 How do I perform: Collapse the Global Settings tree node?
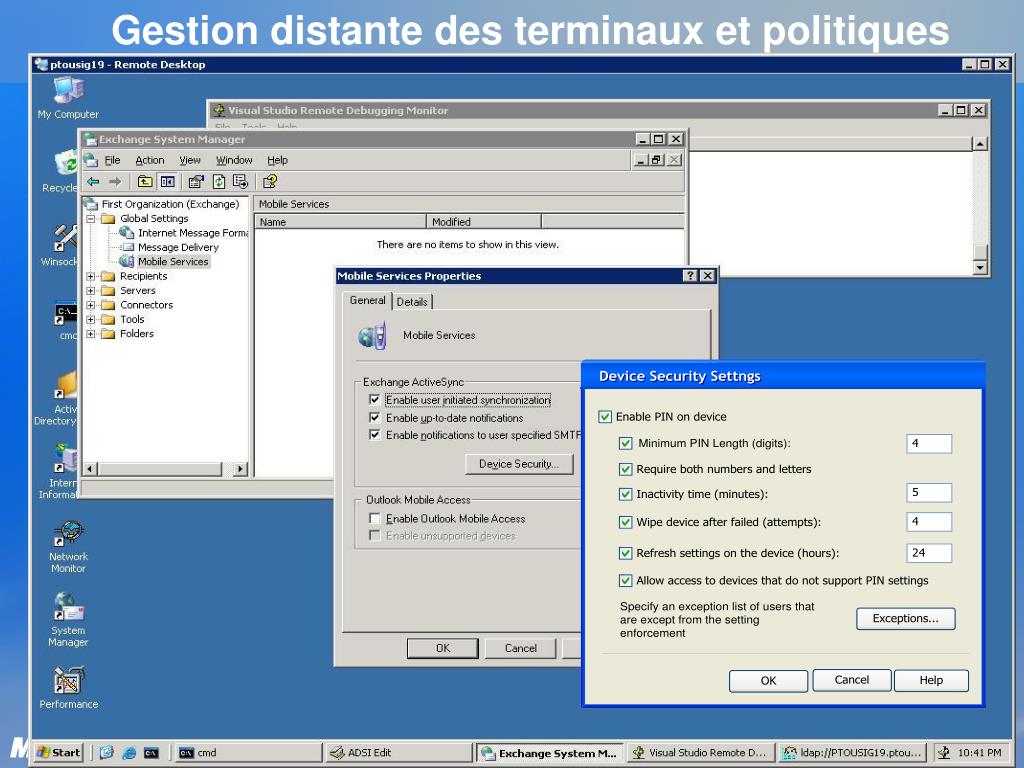pyautogui.click(x=91, y=218)
